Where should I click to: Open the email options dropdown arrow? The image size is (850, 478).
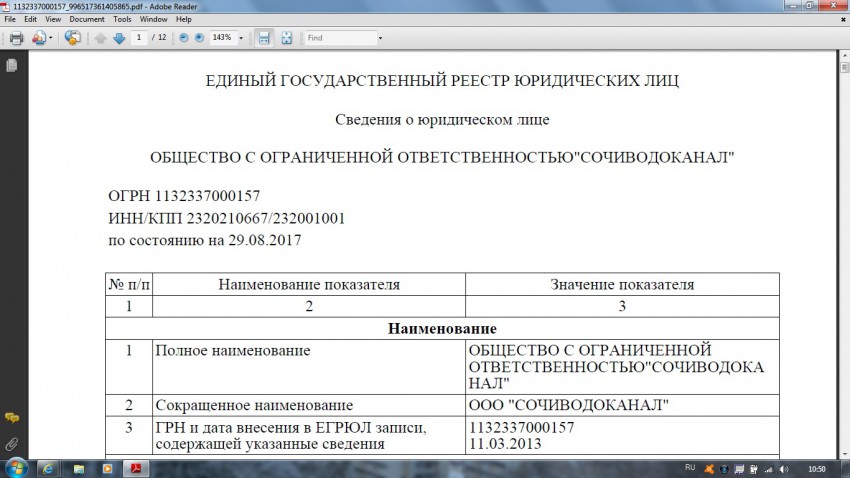(52, 38)
